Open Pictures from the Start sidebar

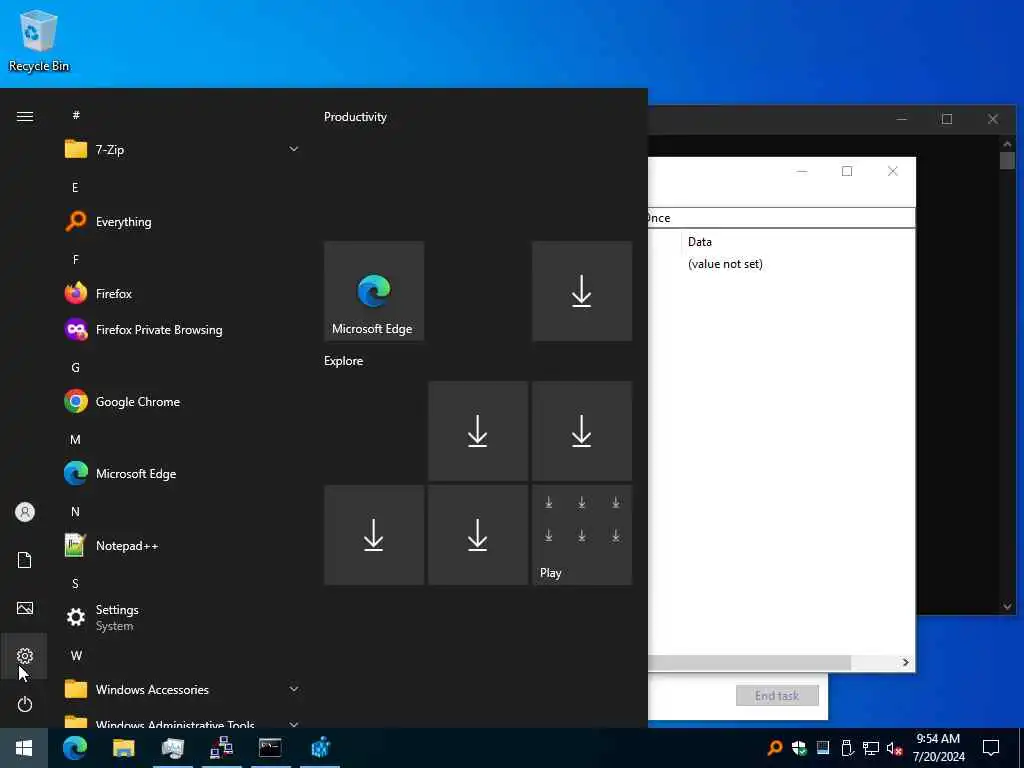tap(25, 608)
